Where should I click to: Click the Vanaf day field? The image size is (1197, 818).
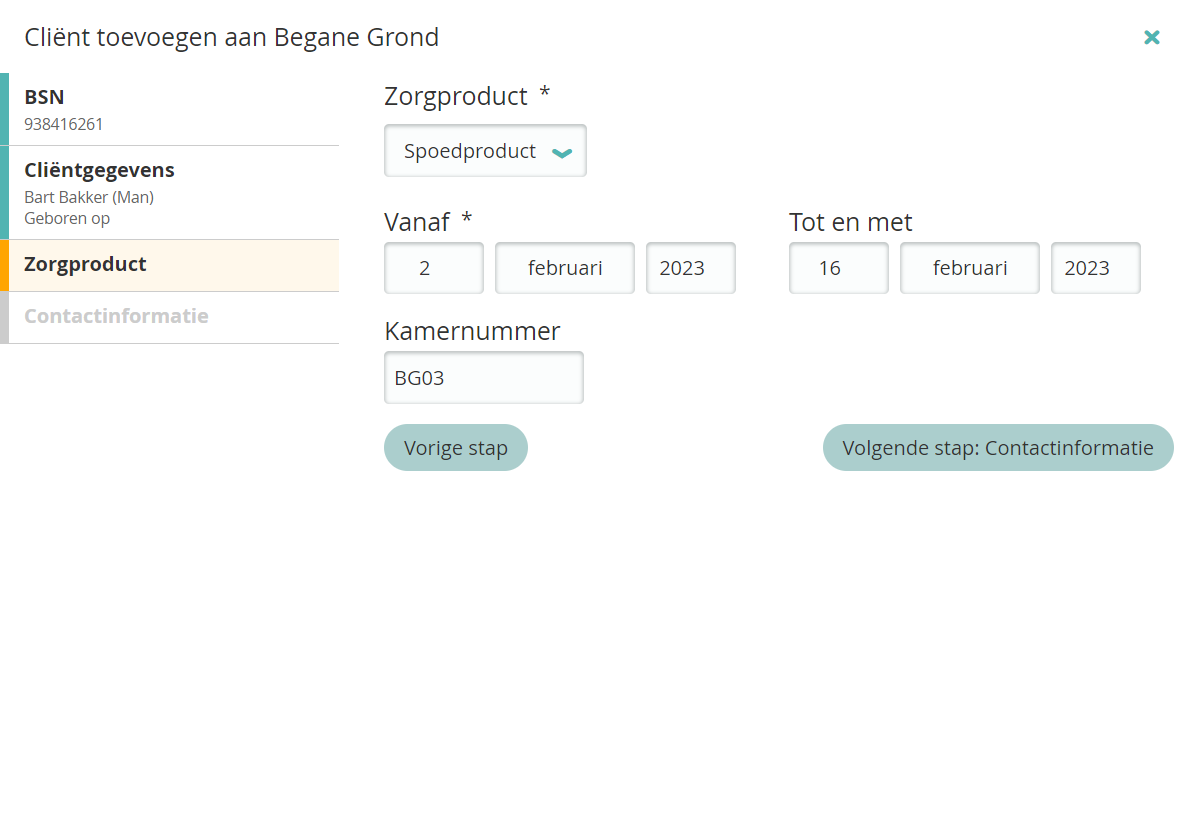[434, 268]
